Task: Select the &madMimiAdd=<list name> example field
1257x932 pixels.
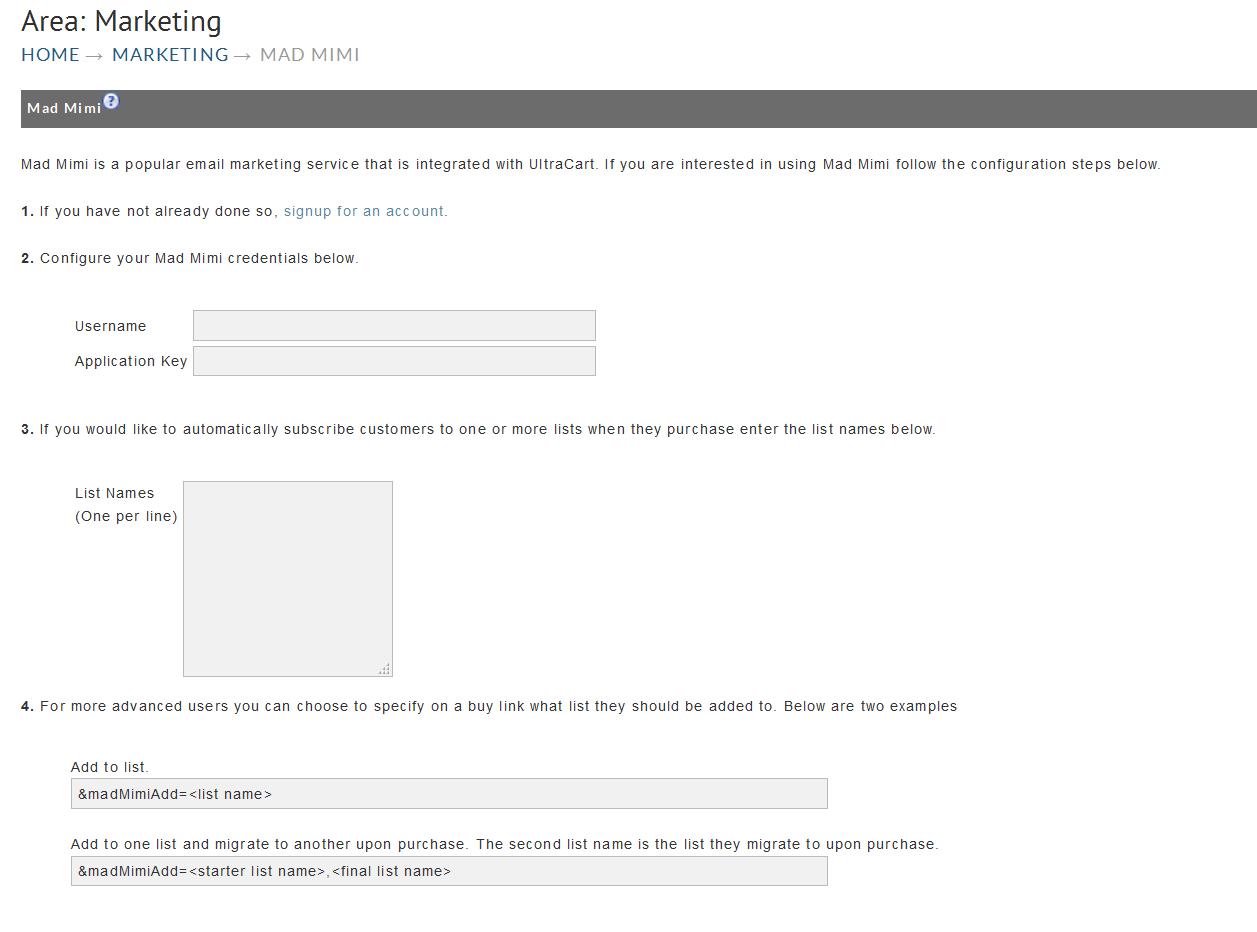Action: pyautogui.click(x=449, y=793)
